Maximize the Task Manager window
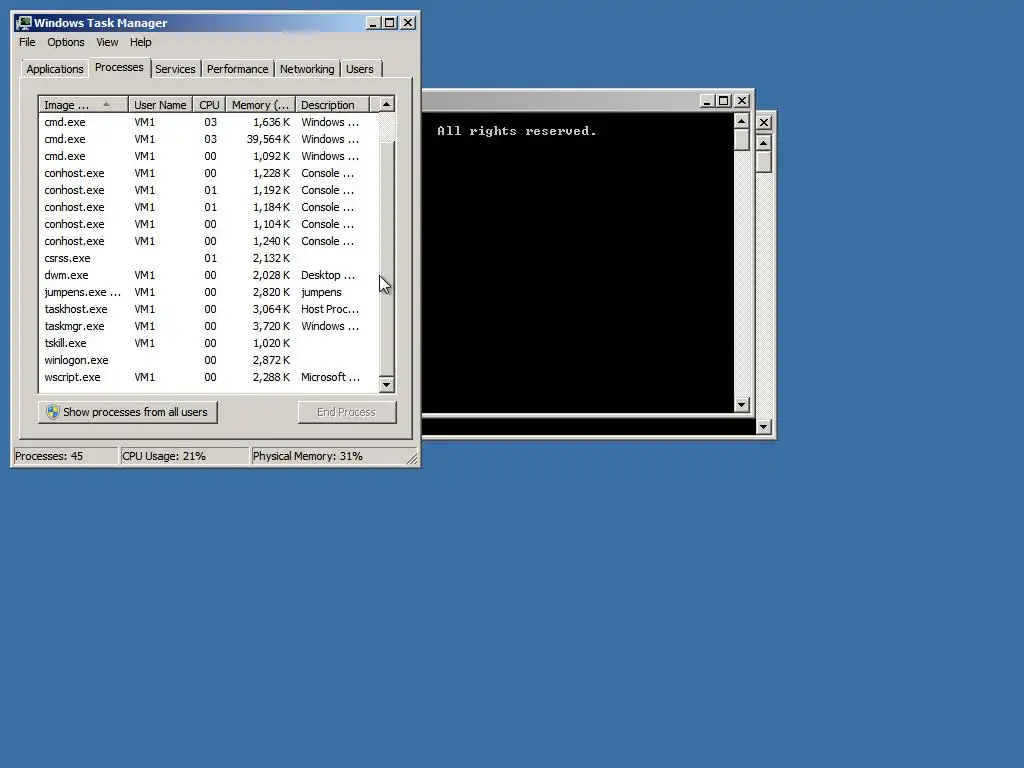Screen dimensions: 1024x768 390,24
